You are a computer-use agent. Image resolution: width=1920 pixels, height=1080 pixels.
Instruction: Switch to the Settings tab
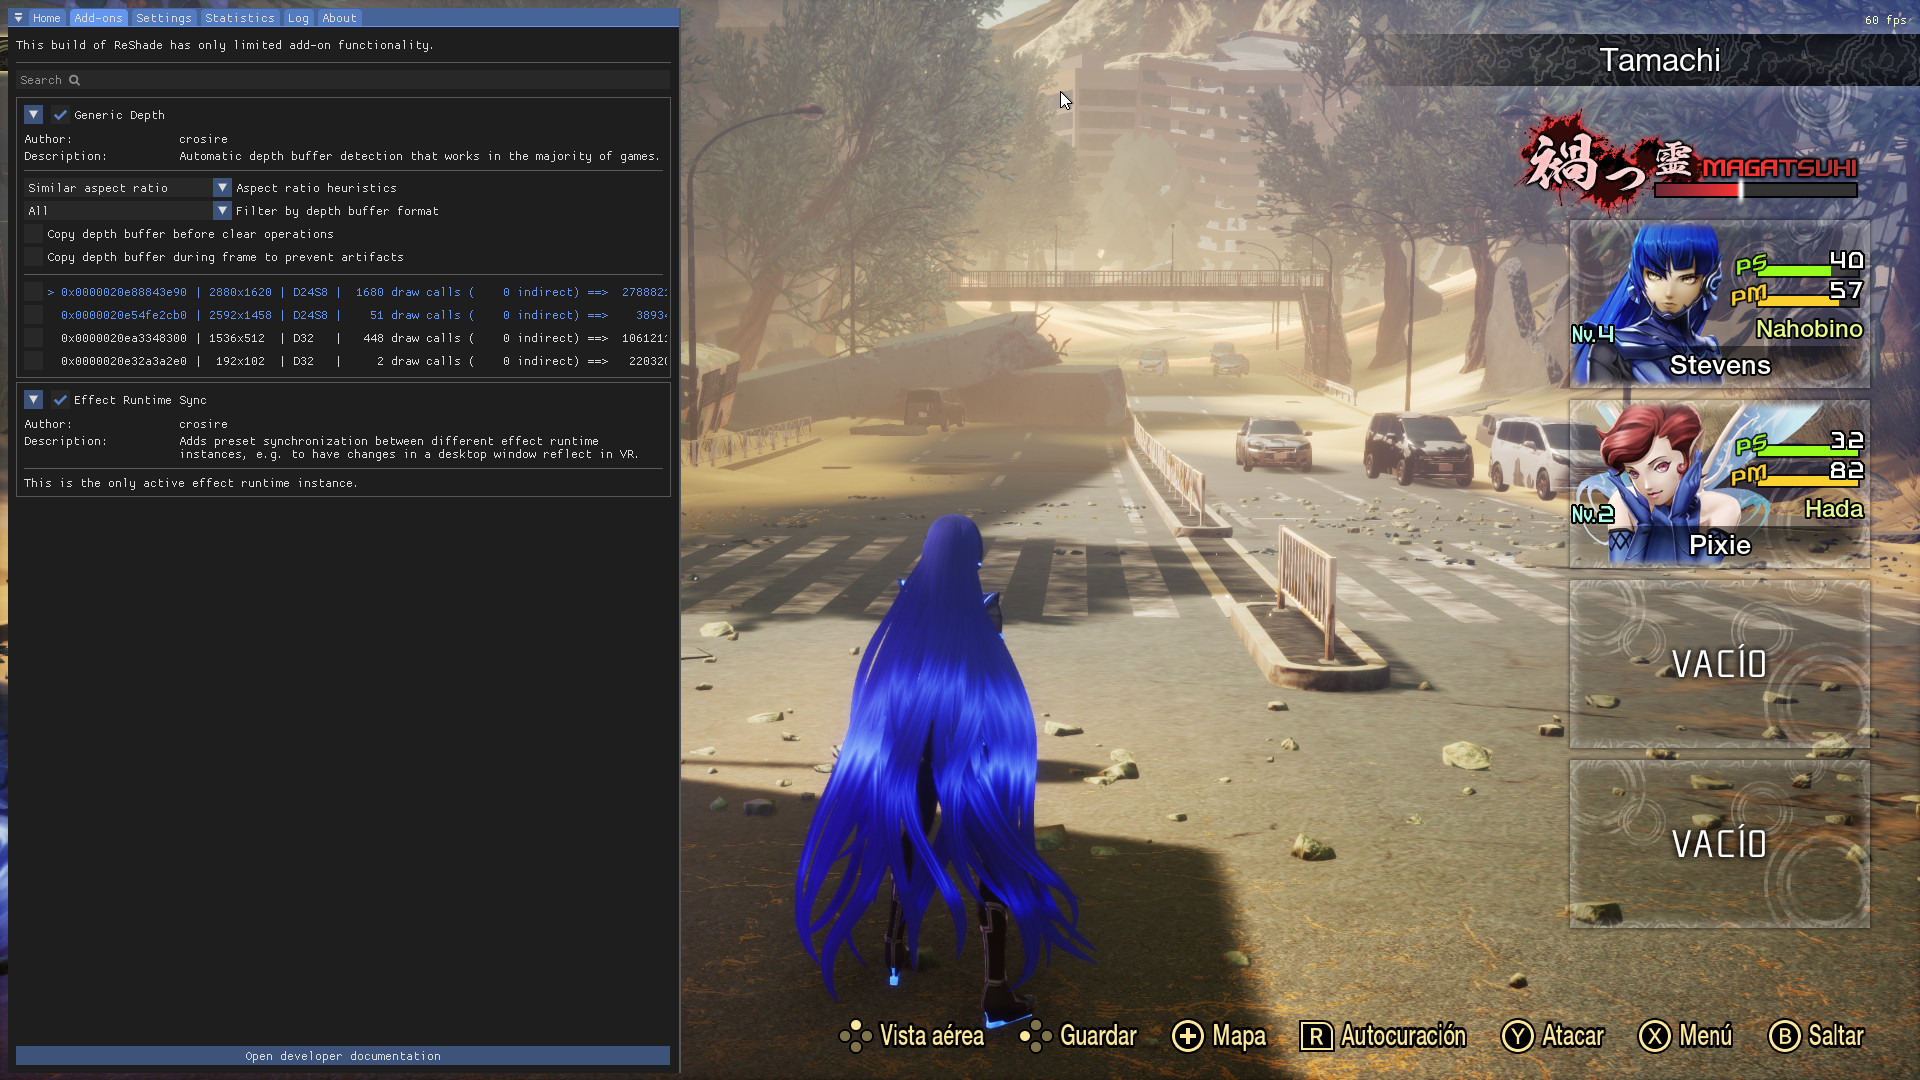(163, 17)
